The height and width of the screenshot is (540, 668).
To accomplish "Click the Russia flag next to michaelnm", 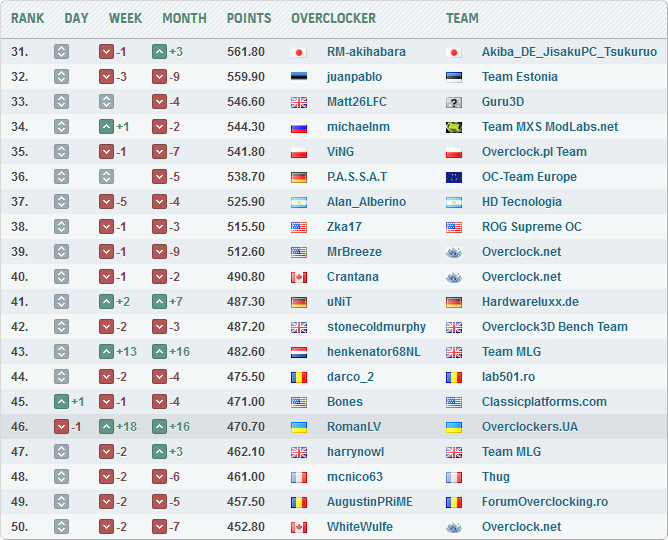I will coord(299,127).
